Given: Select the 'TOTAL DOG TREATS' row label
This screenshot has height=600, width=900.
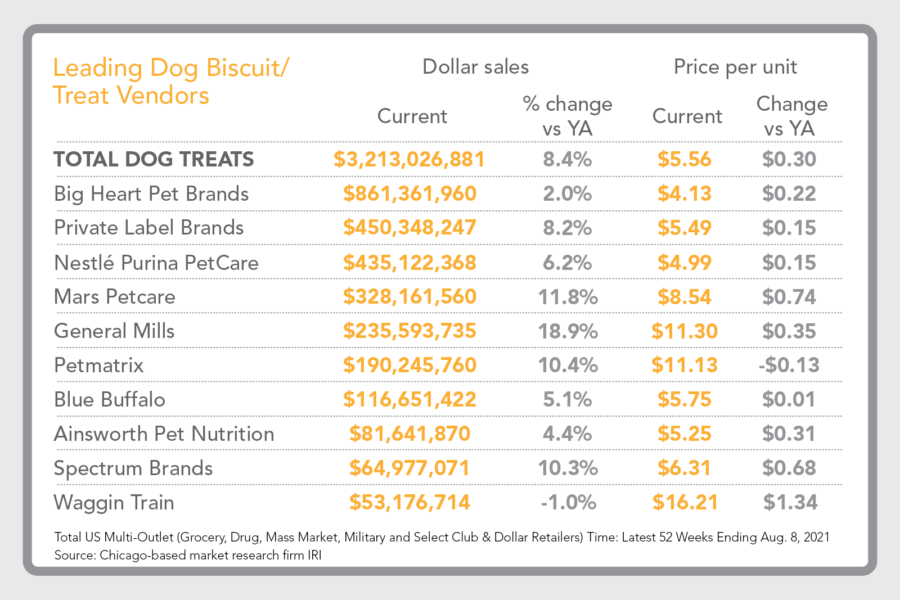Looking at the screenshot, I should pos(154,159).
